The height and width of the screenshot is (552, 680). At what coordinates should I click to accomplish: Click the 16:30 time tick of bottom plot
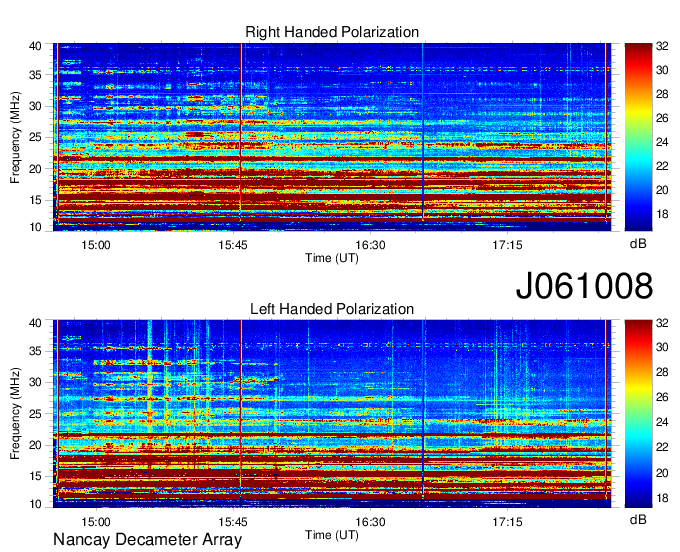tap(370, 522)
